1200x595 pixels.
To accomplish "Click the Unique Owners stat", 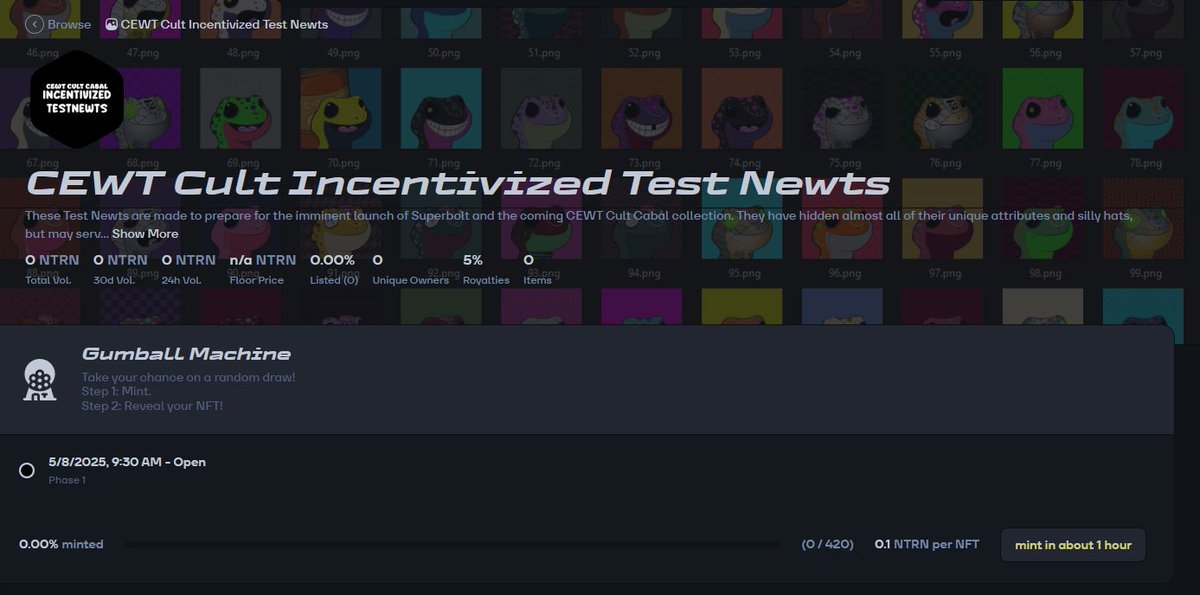I will pos(406,268).
